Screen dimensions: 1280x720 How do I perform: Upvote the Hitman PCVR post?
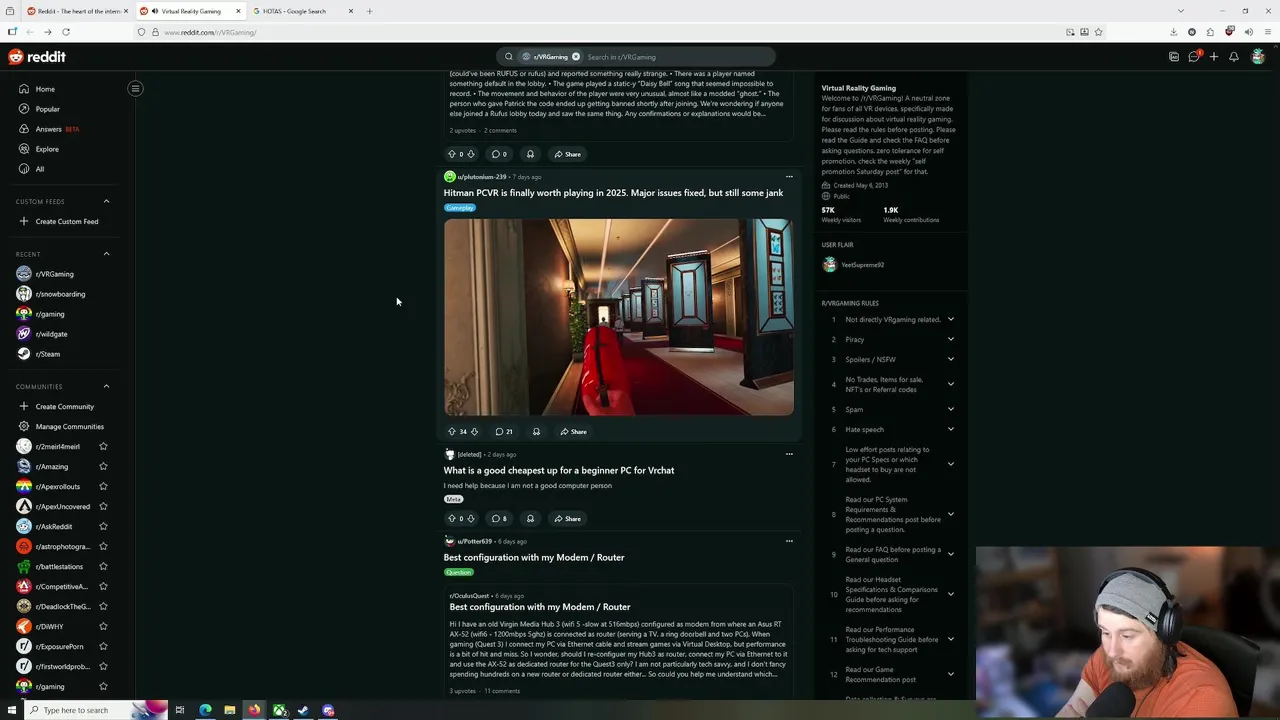(x=451, y=432)
